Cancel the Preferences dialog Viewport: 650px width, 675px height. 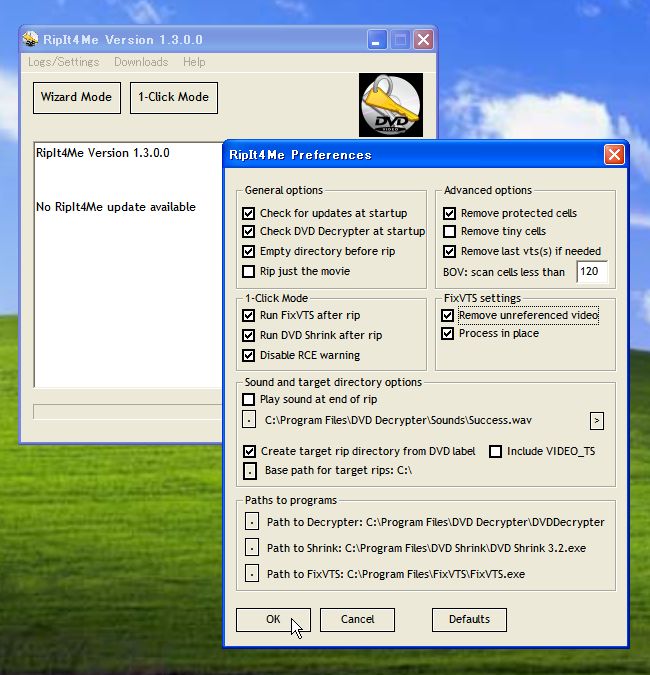tap(357, 619)
